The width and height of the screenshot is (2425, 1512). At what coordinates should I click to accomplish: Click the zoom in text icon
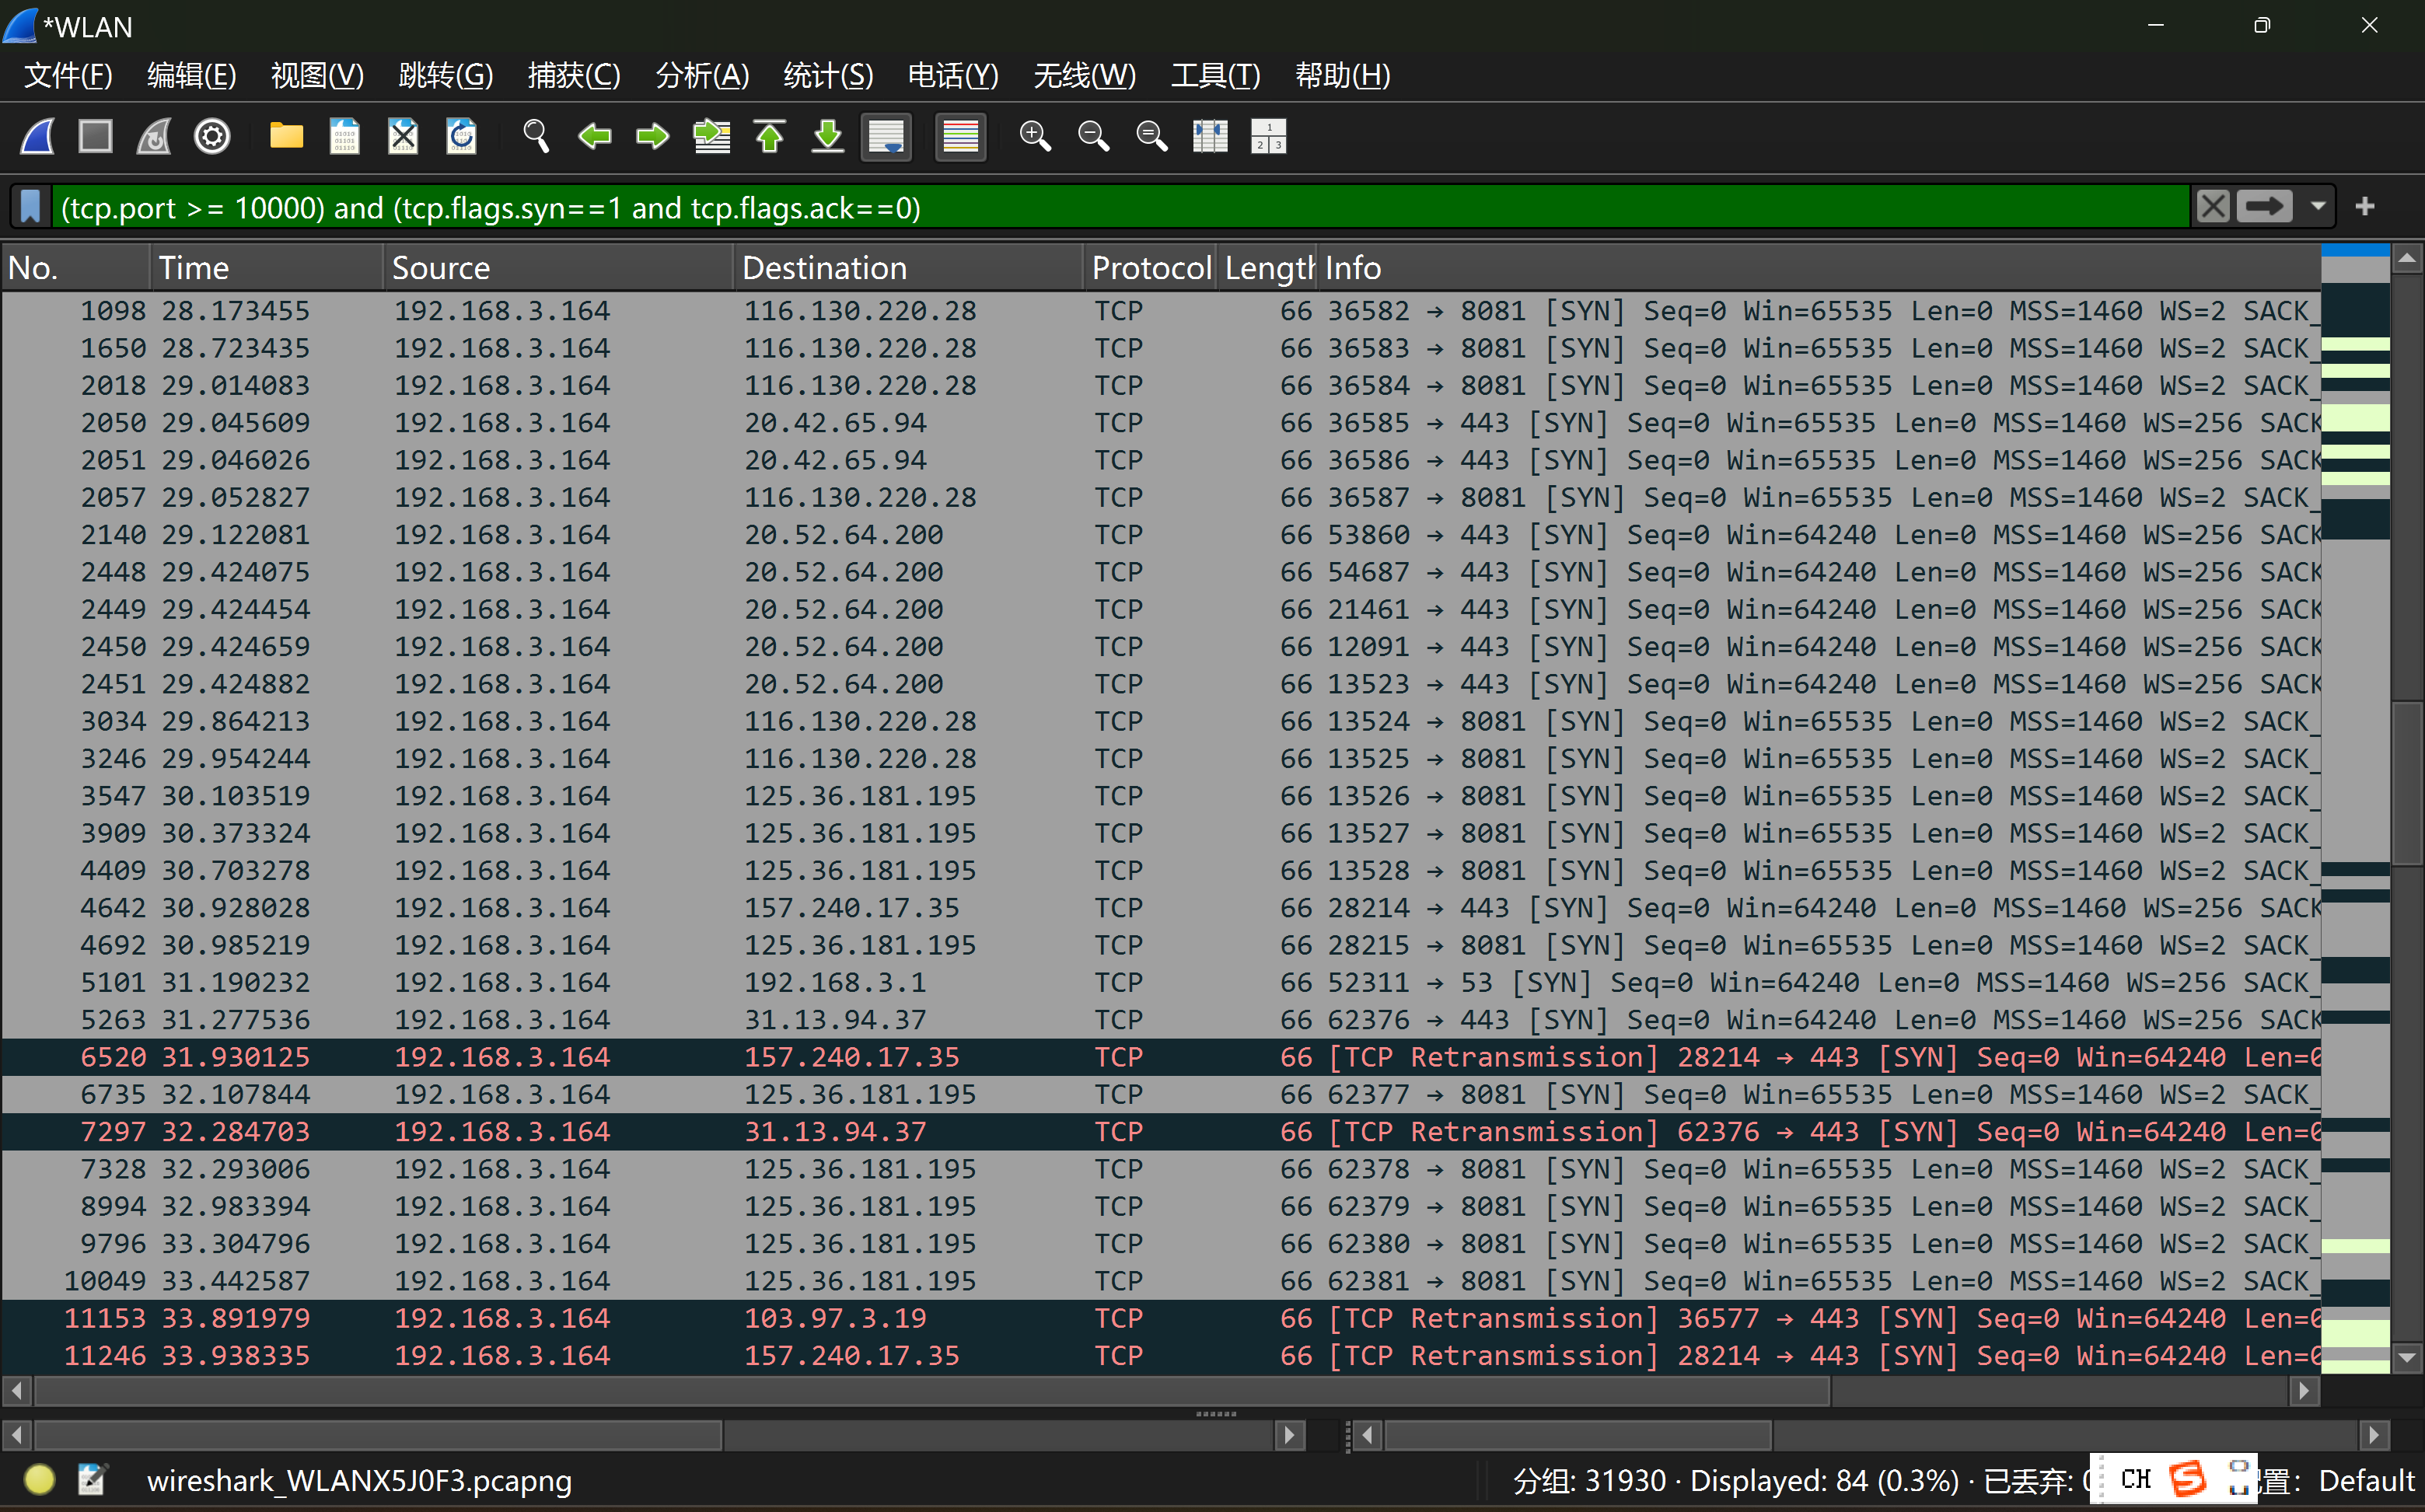coord(1035,136)
